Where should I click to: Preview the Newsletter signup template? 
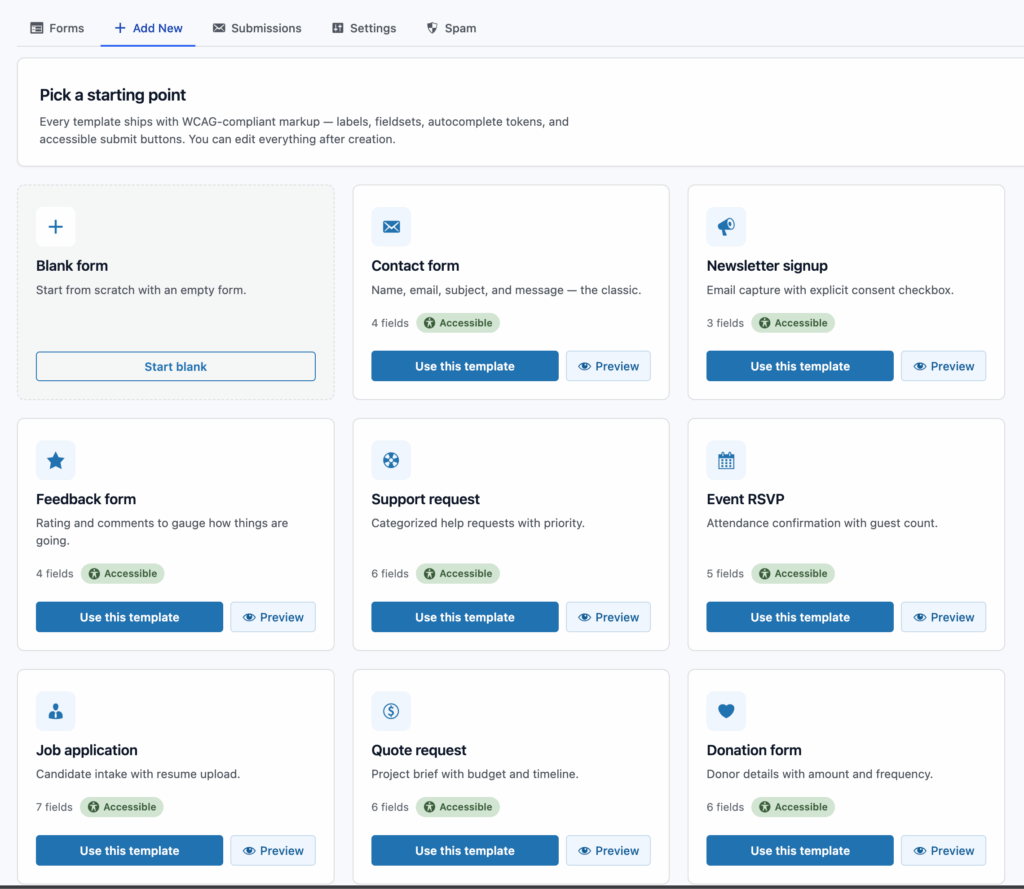944,366
